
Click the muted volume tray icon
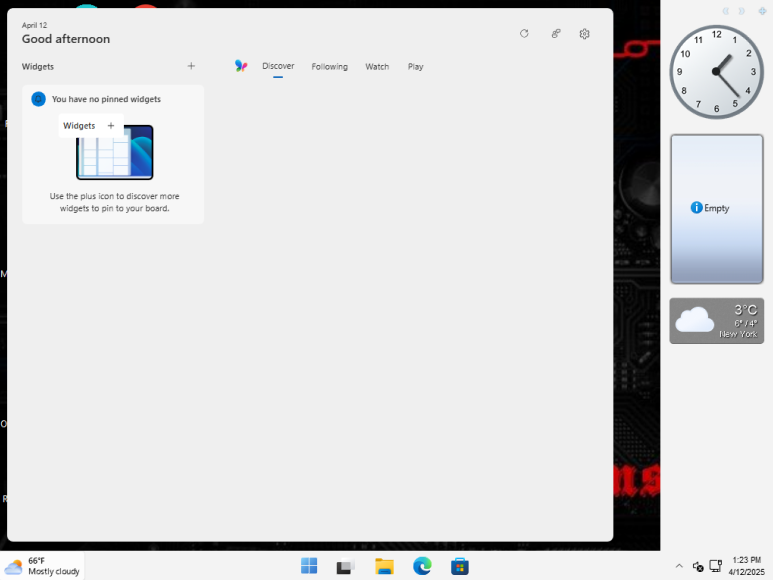click(698, 567)
